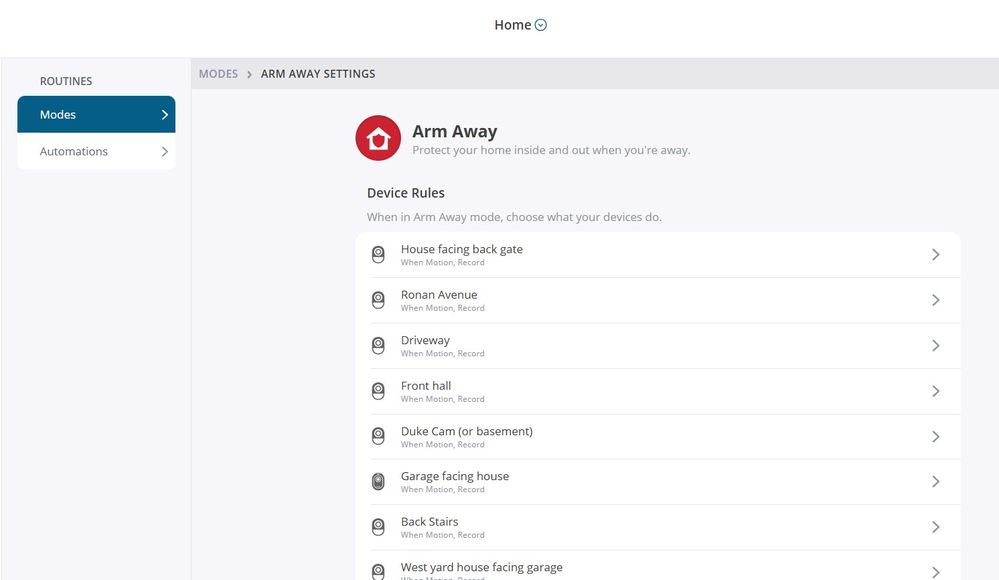
Task: Click camera icon for Driveway
Action: click(378, 345)
